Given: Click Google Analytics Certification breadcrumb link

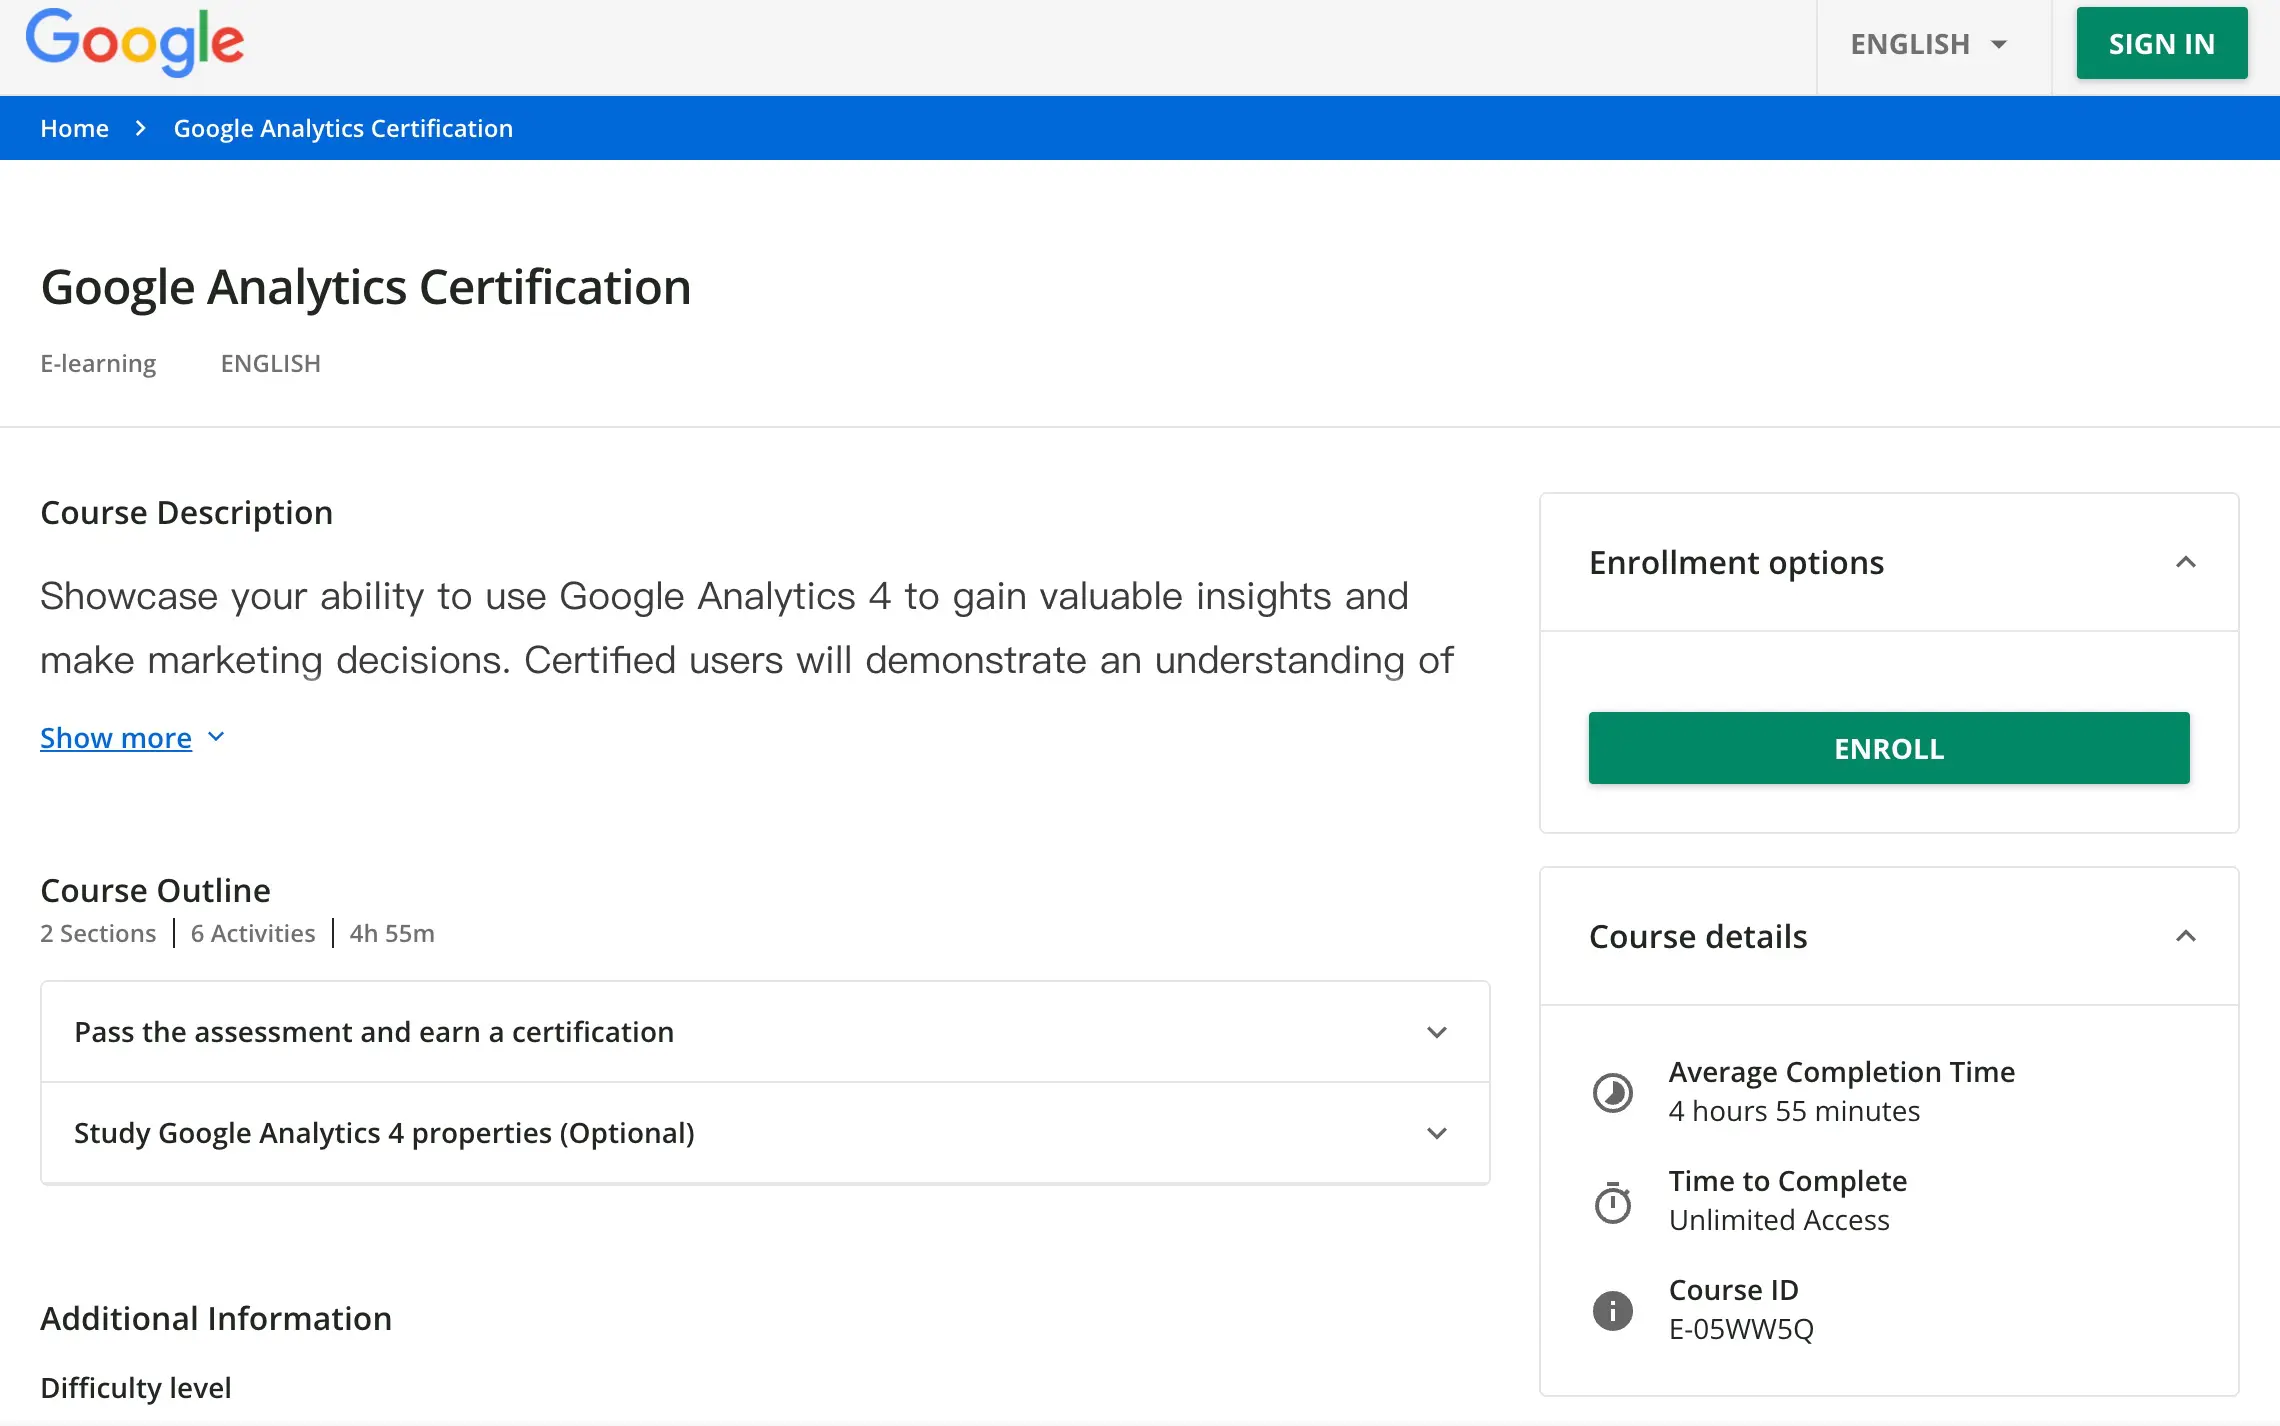Looking at the screenshot, I should click(343, 128).
